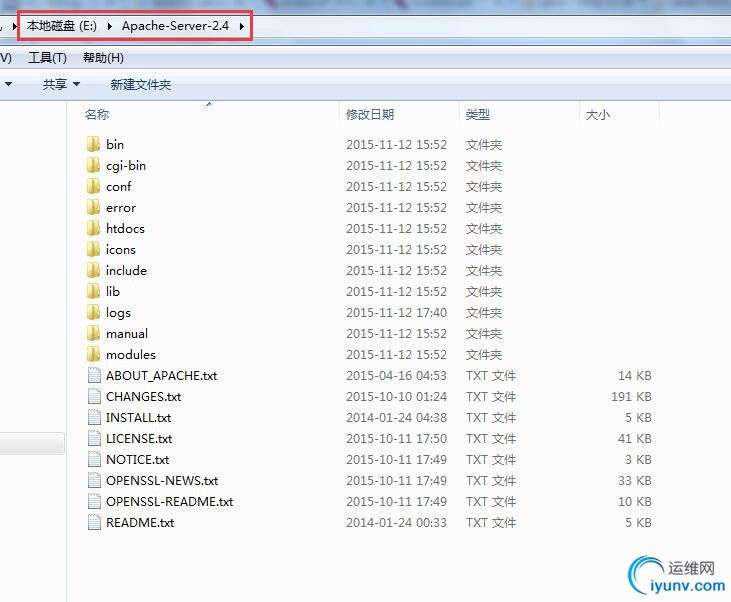Select the error folder icon
This screenshot has width=731, height=602.
pos(93,207)
